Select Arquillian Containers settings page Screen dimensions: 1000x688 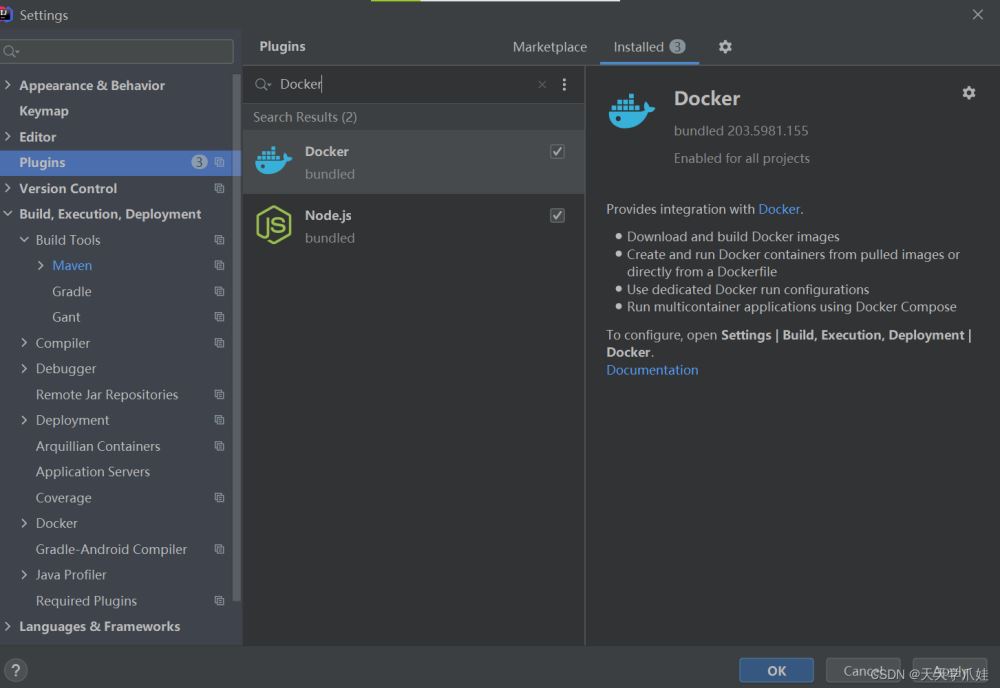98,446
